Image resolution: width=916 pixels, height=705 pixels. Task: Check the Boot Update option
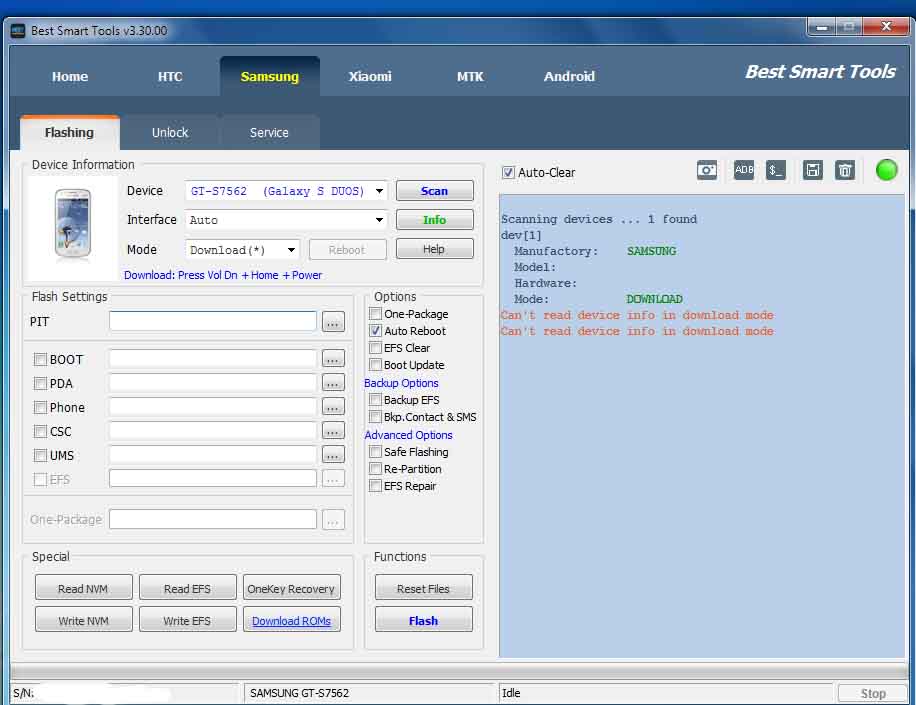pyautogui.click(x=376, y=364)
